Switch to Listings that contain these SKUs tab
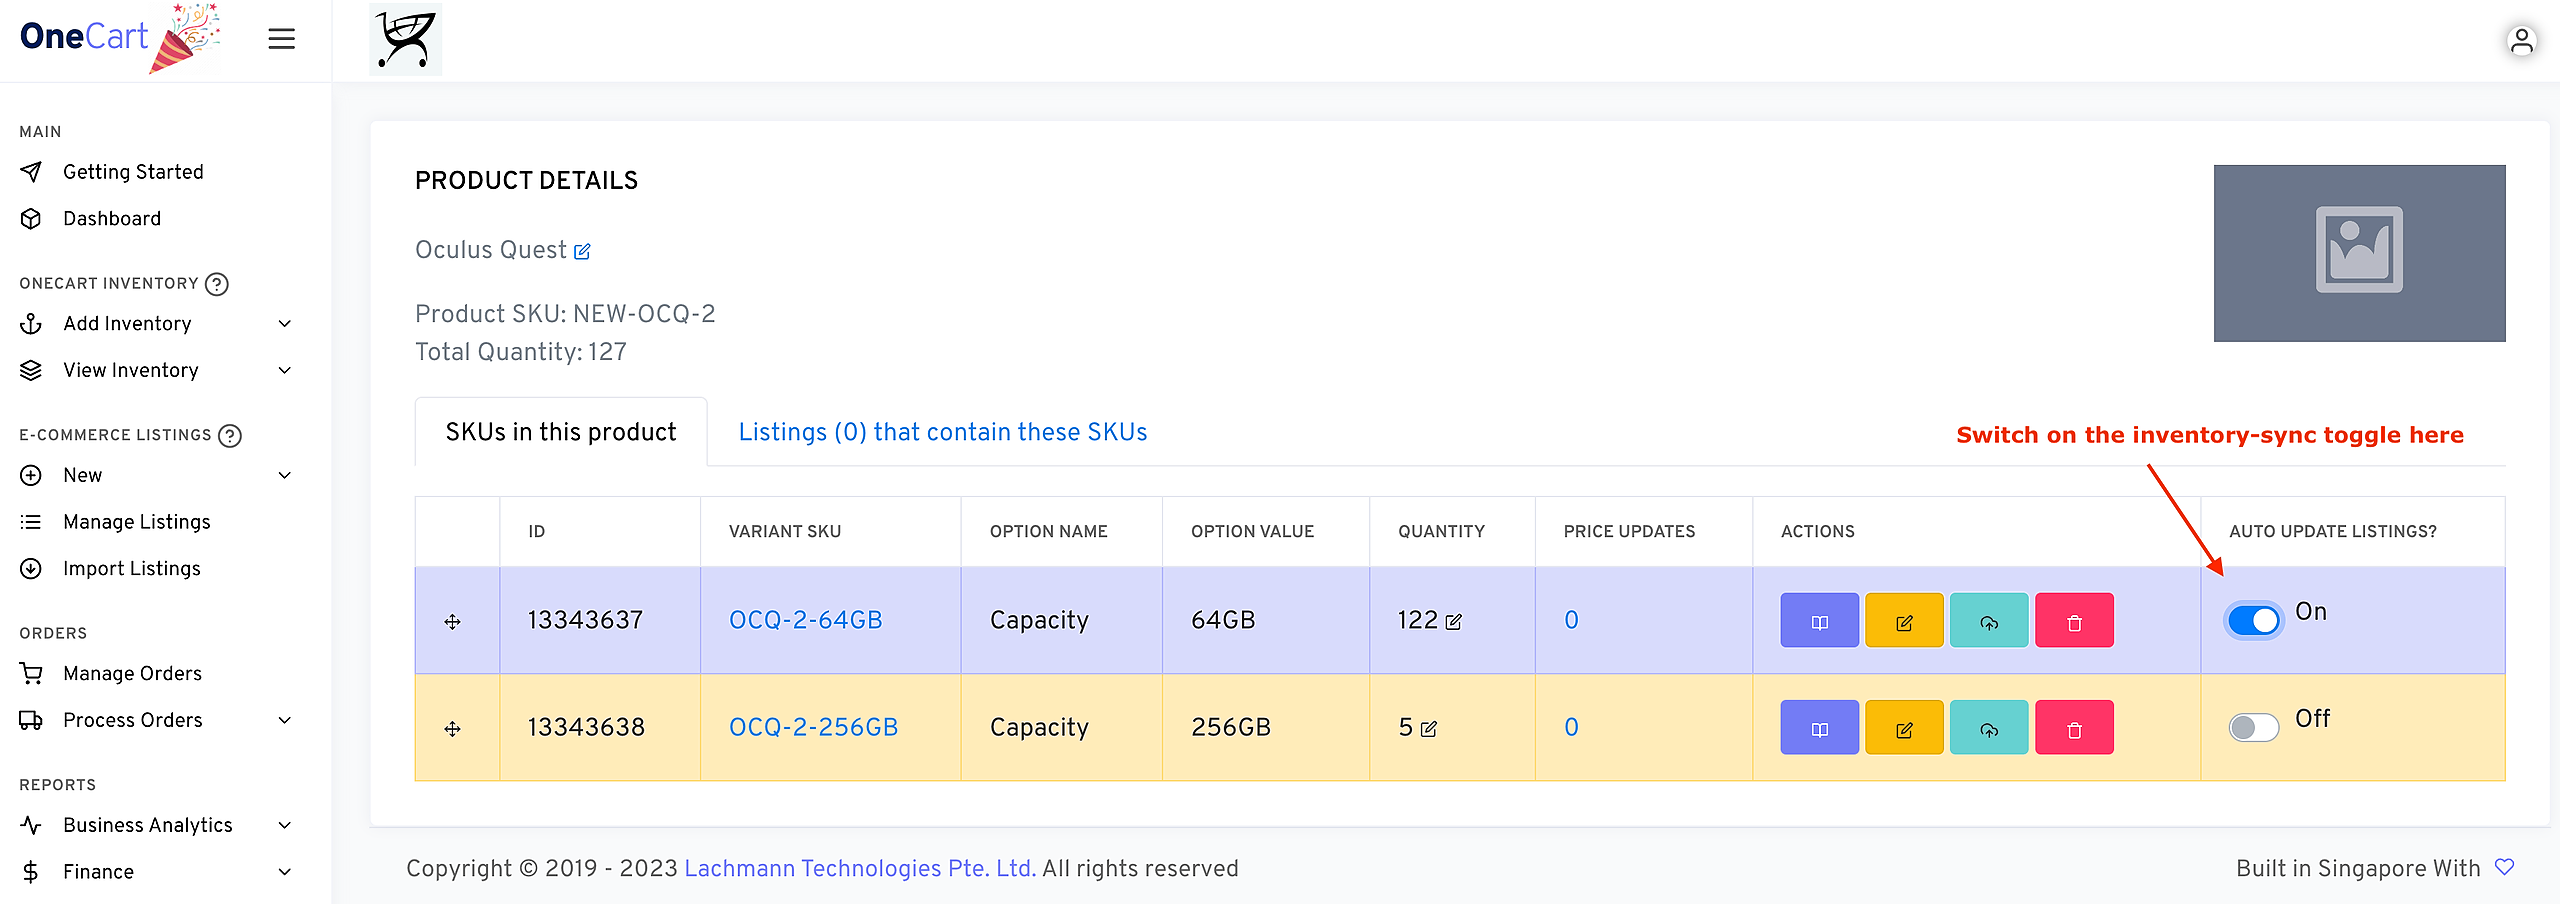2560x904 pixels. 942,432
